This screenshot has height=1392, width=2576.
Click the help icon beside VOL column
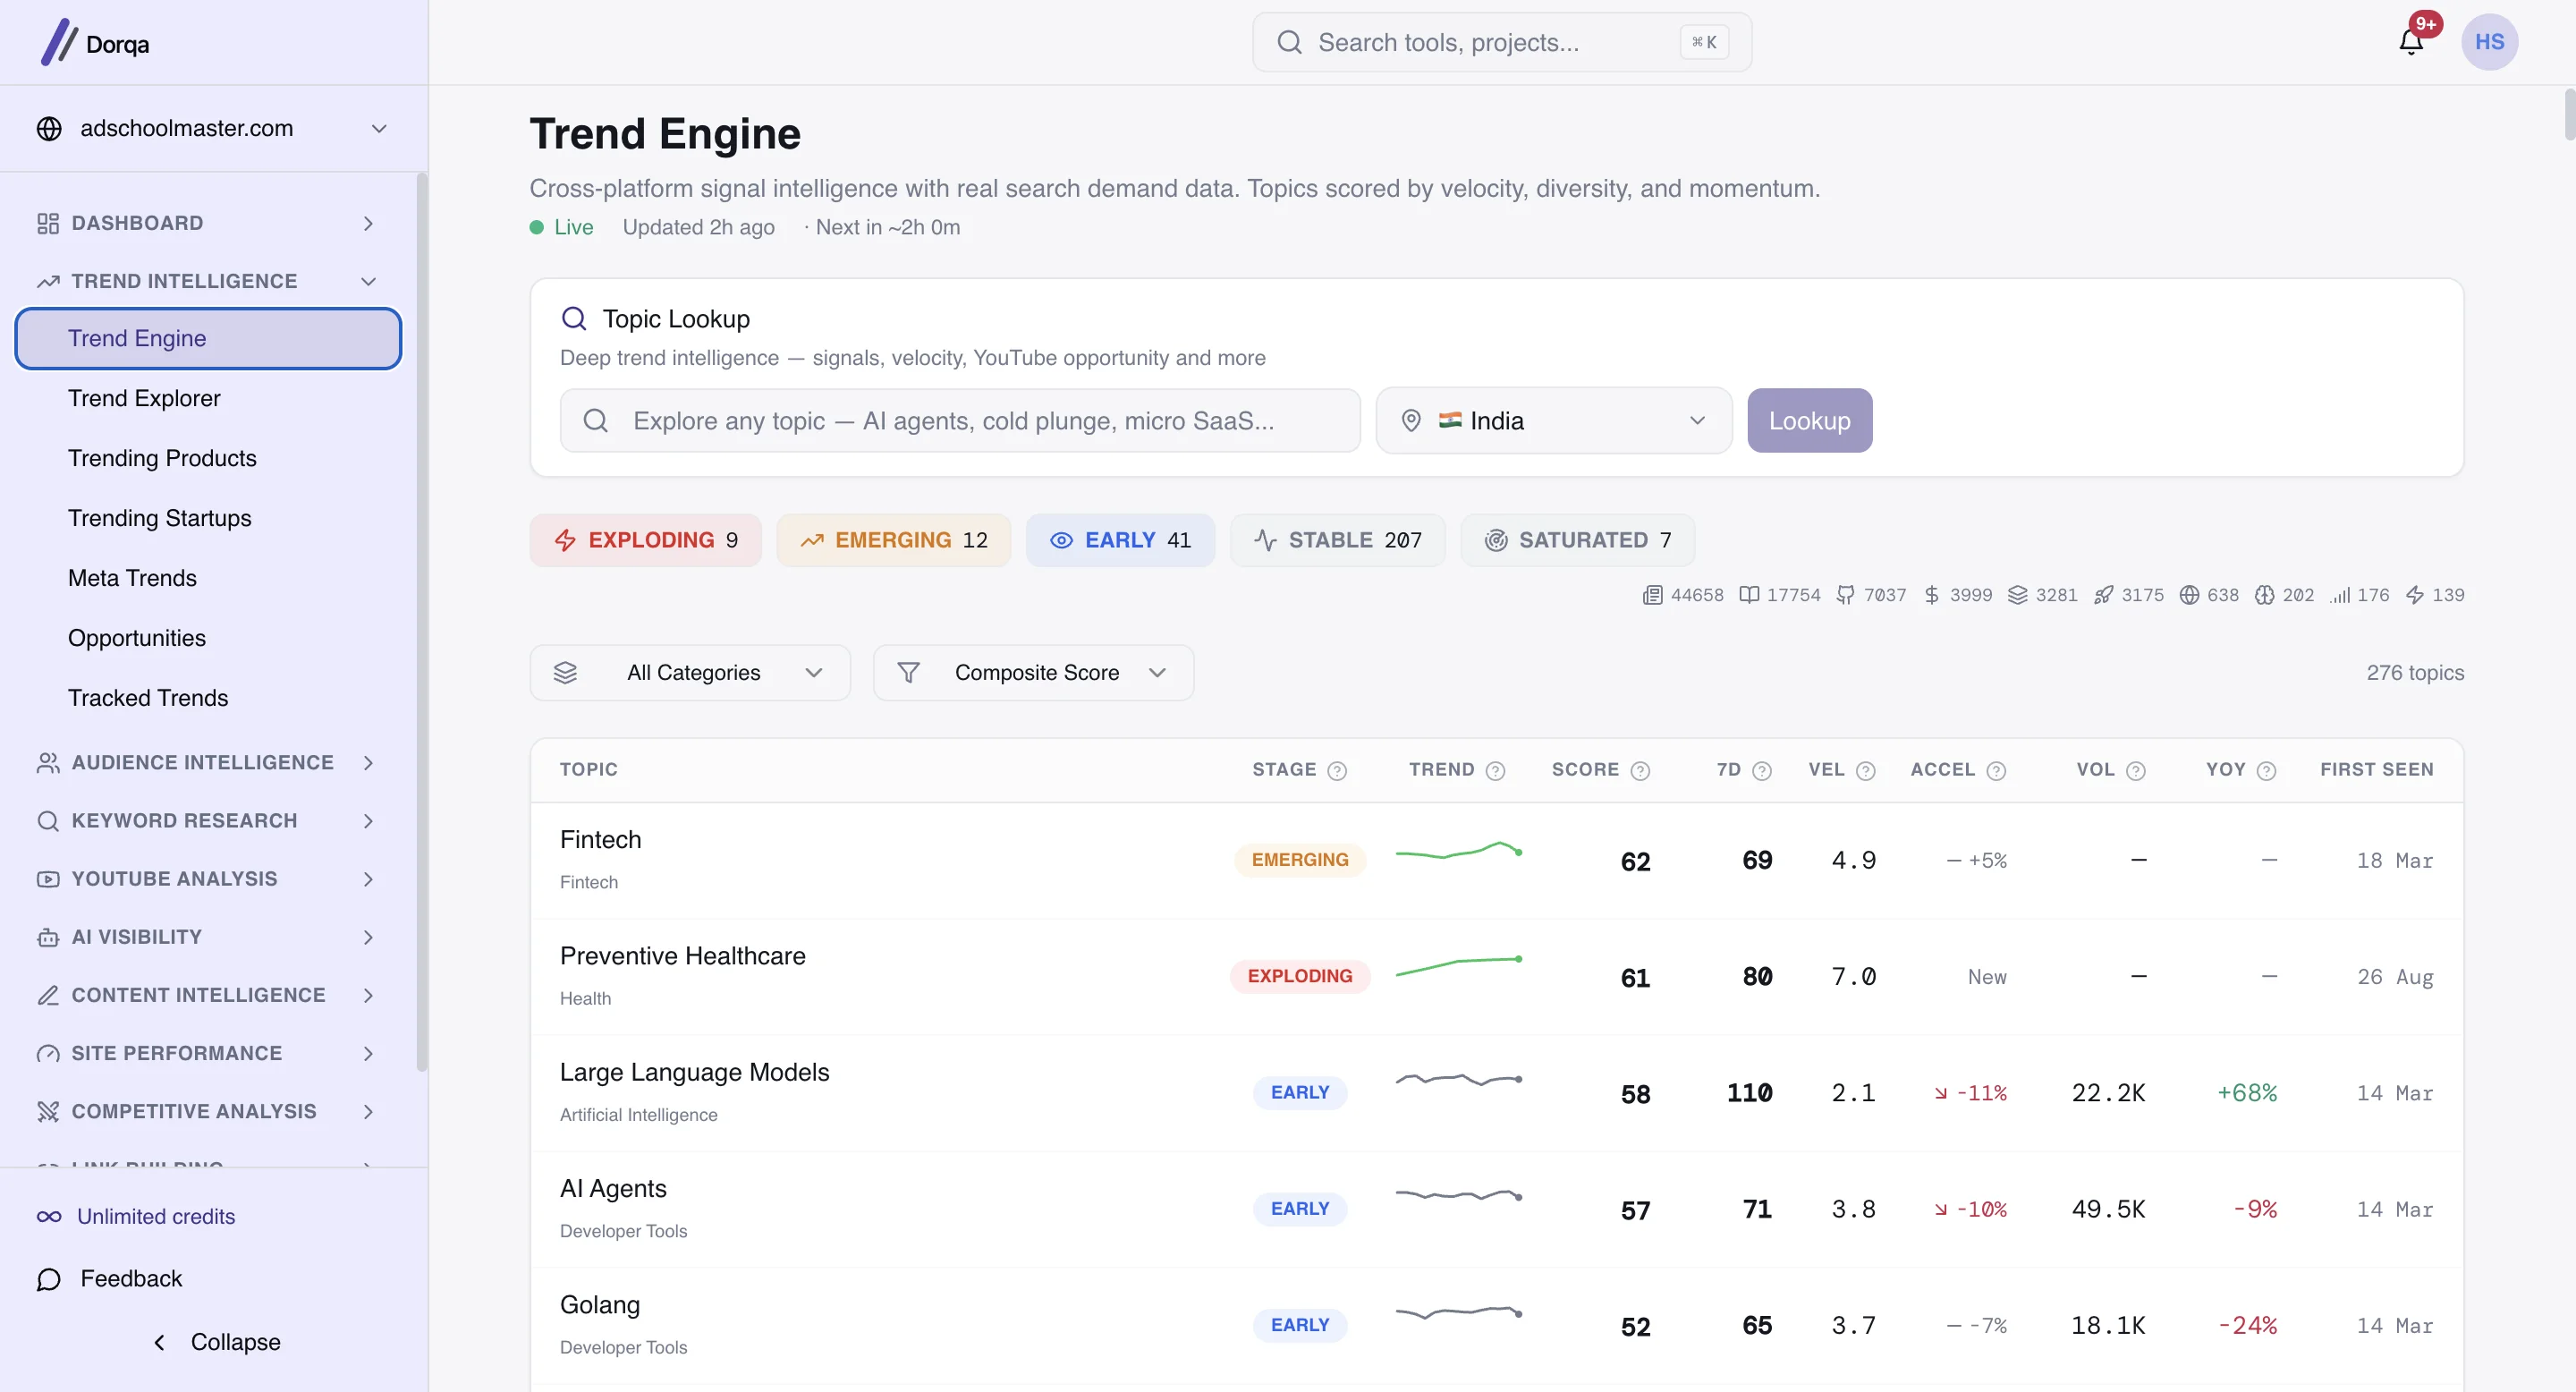(2135, 770)
